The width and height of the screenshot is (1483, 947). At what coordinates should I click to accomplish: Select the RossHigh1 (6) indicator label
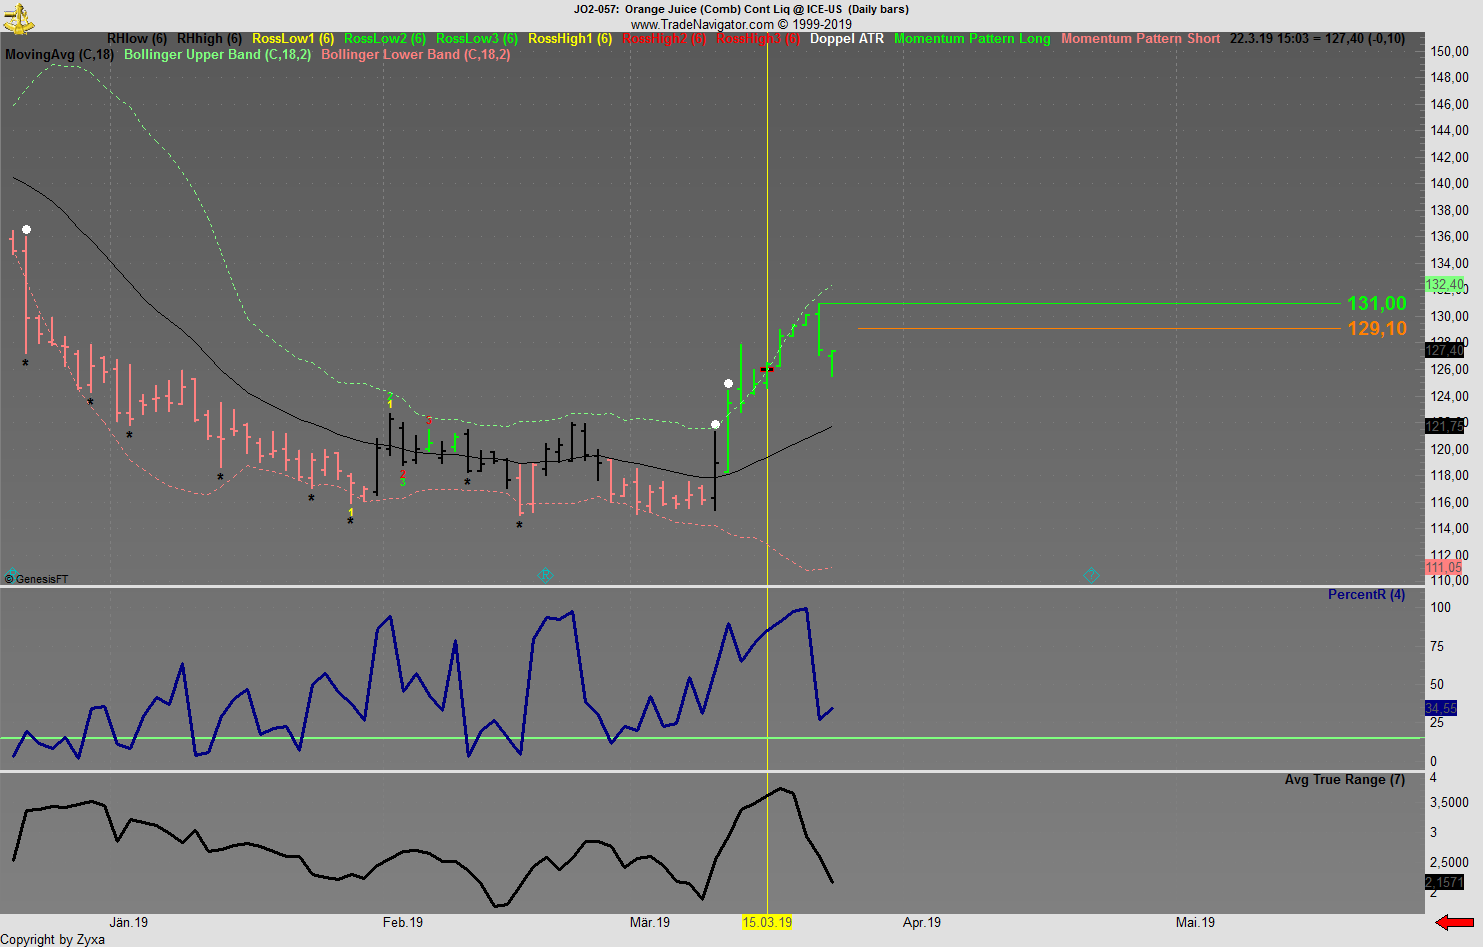[x=570, y=39]
